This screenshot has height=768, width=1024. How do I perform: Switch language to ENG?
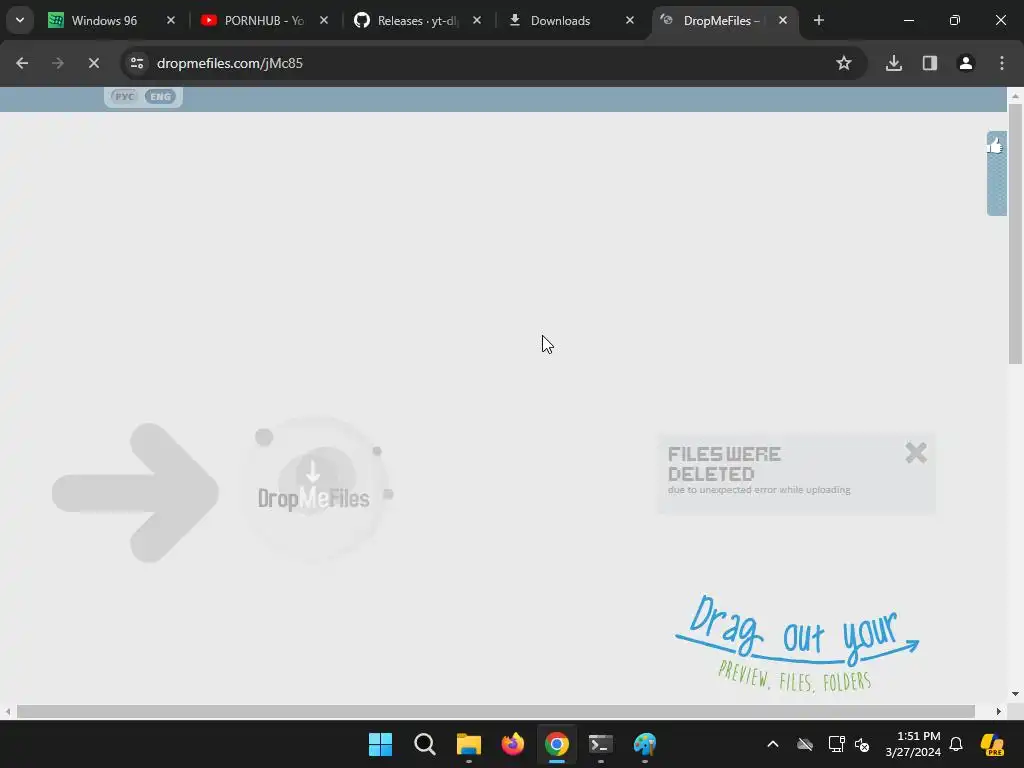160,97
